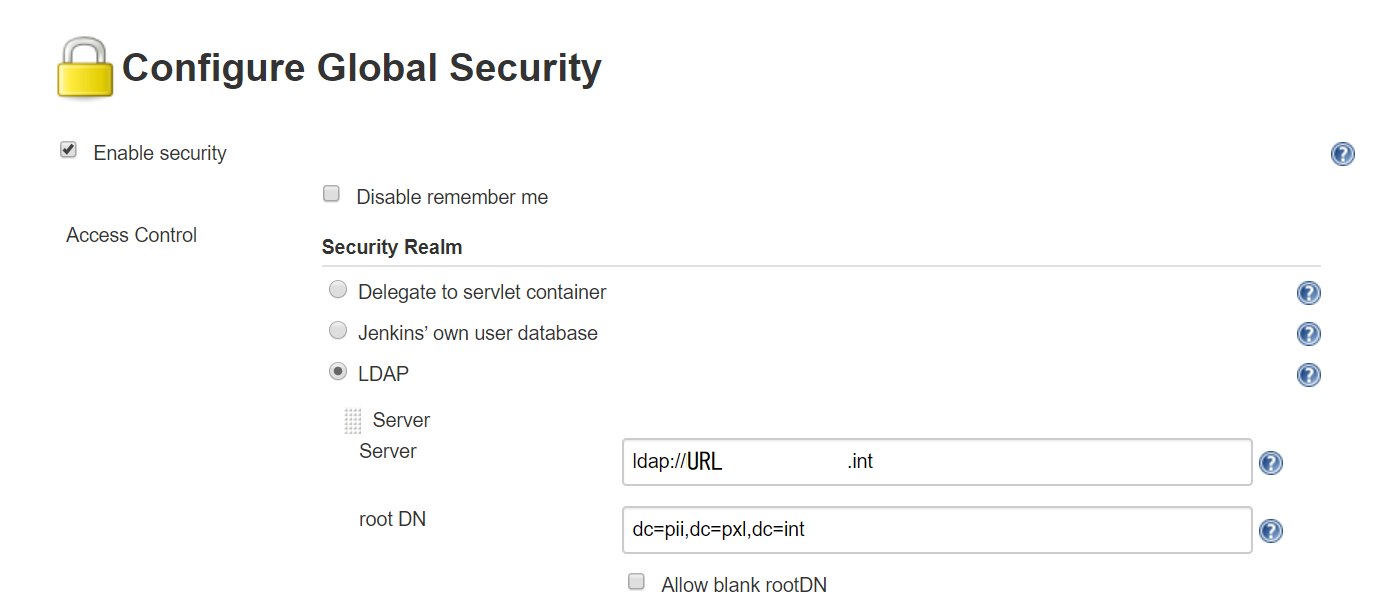Enable the Allow blank rootDN checkbox
1376x601 pixels.
(x=636, y=582)
